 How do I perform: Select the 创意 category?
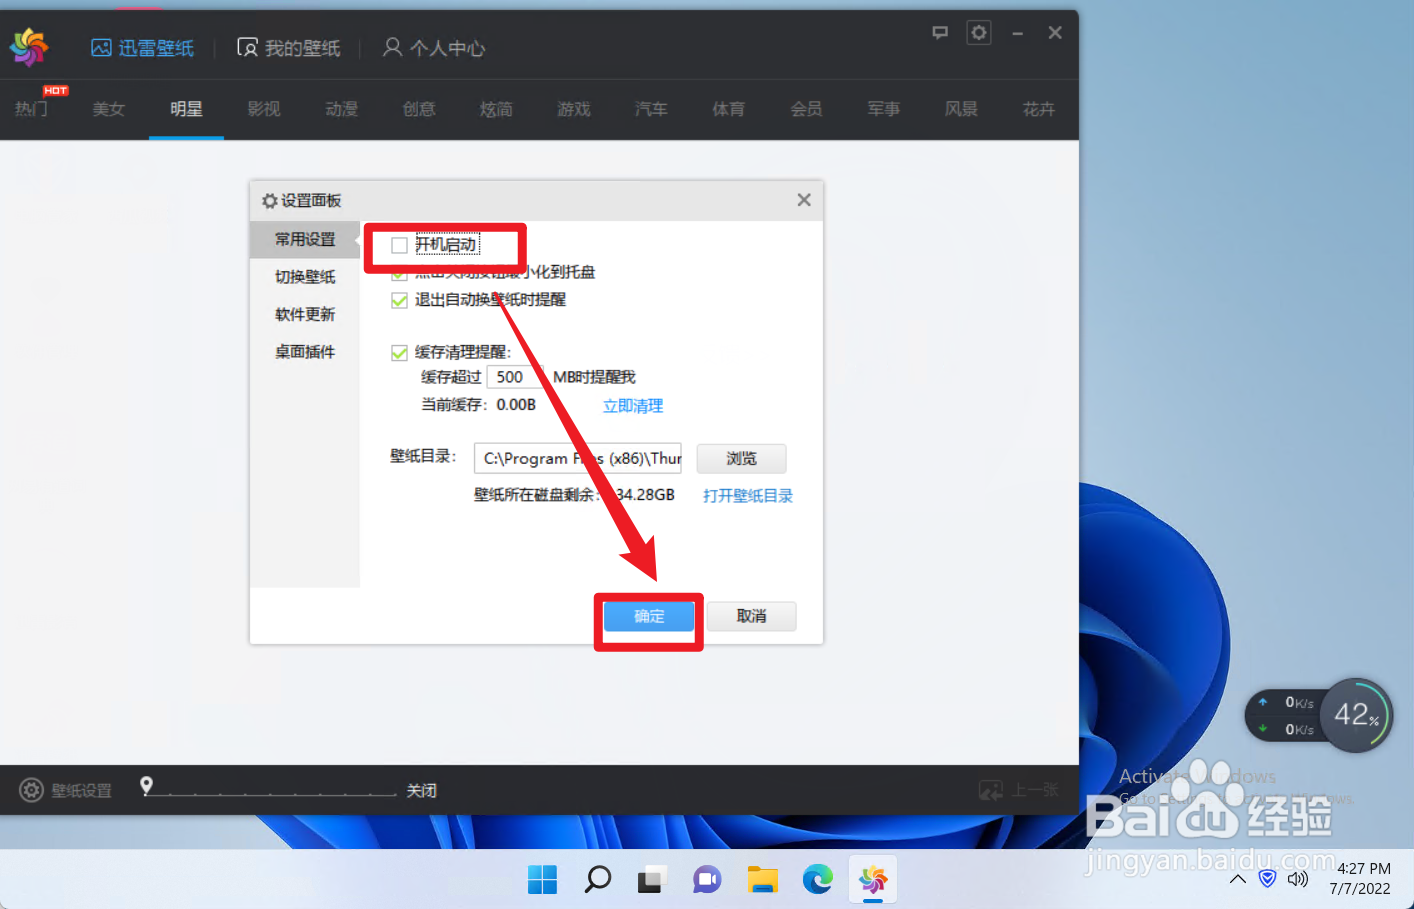tap(419, 109)
